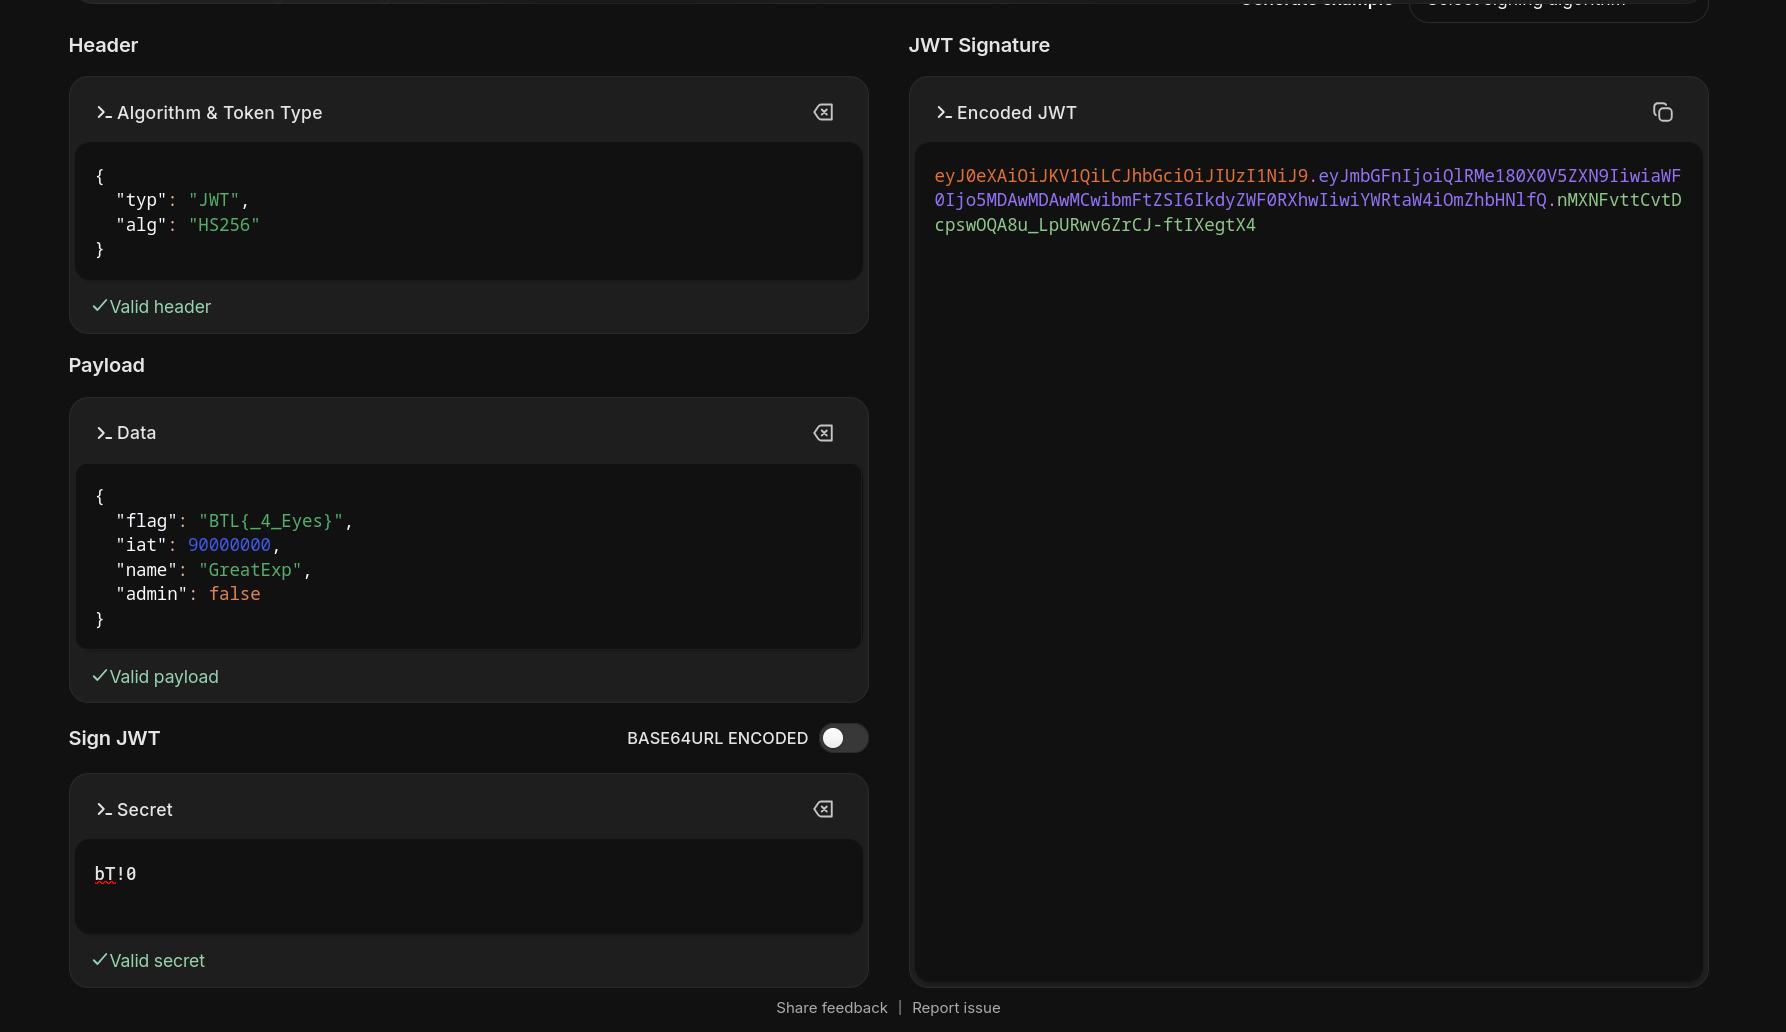The width and height of the screenshot is (1786, 1032).
Task: Open the signing algorithm dropdown
Action: 1557,6
